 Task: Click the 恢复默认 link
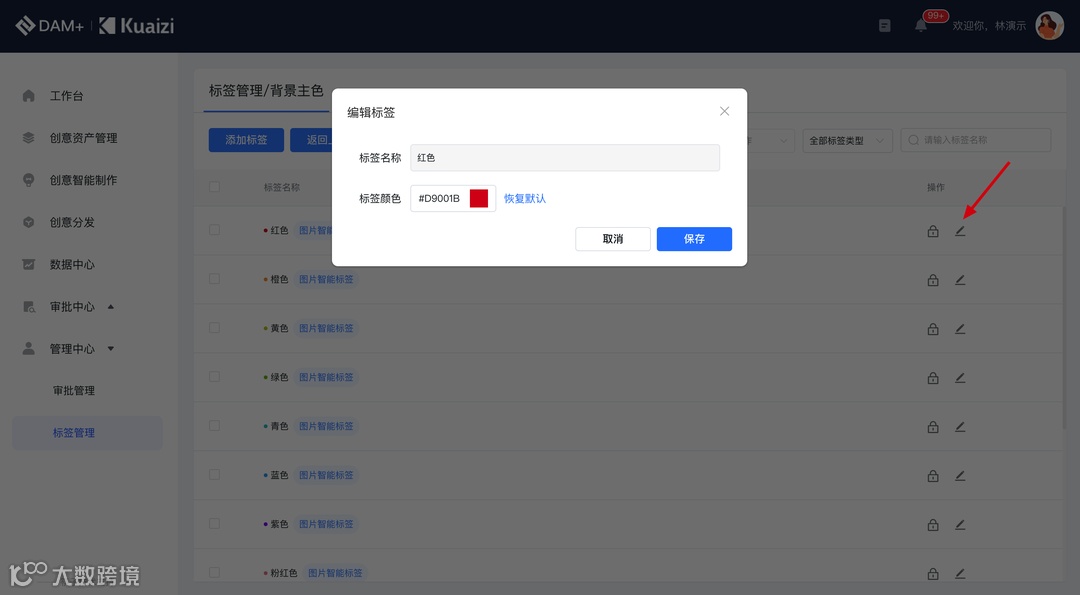[x=525, y=198]
